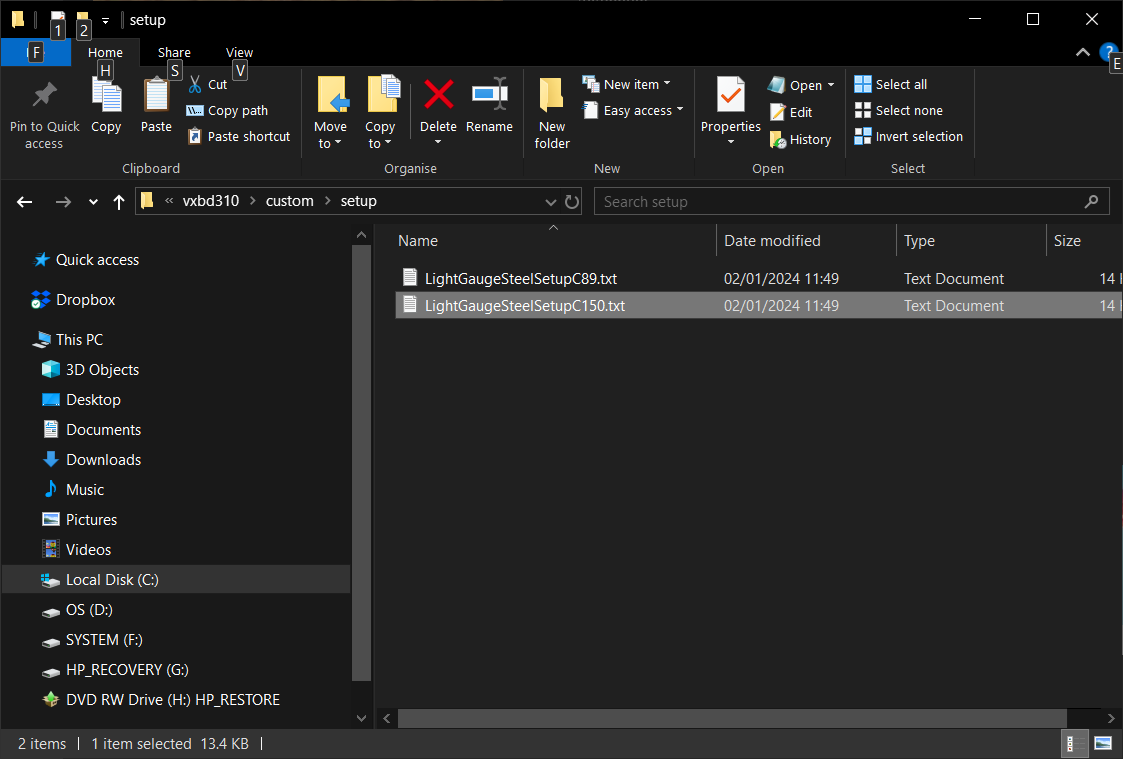Viewport: 1123px width, 759px height.
Task: Click the Cut scissors icon
Action: [195, 85]
